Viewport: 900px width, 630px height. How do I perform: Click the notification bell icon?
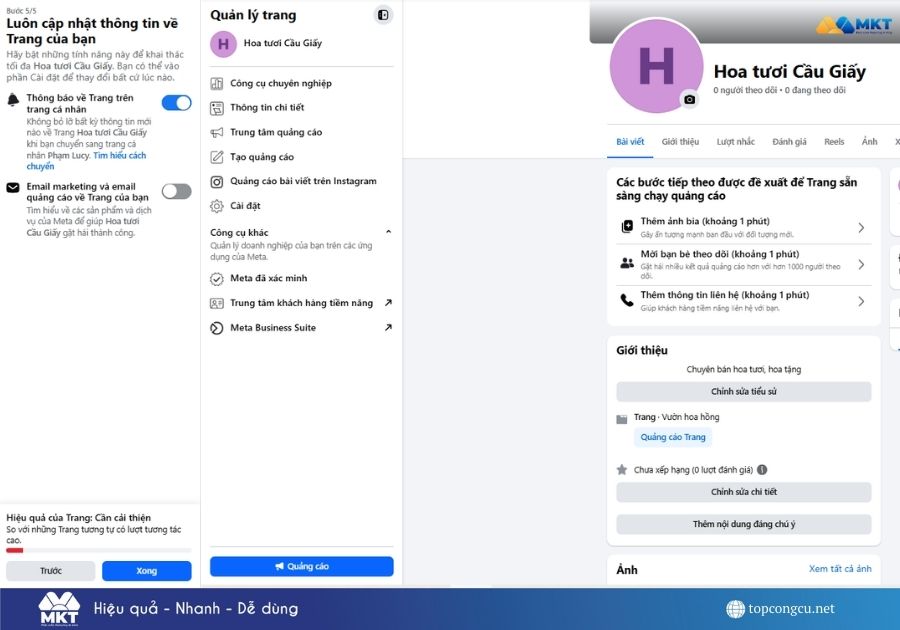(x=13, y=100)
